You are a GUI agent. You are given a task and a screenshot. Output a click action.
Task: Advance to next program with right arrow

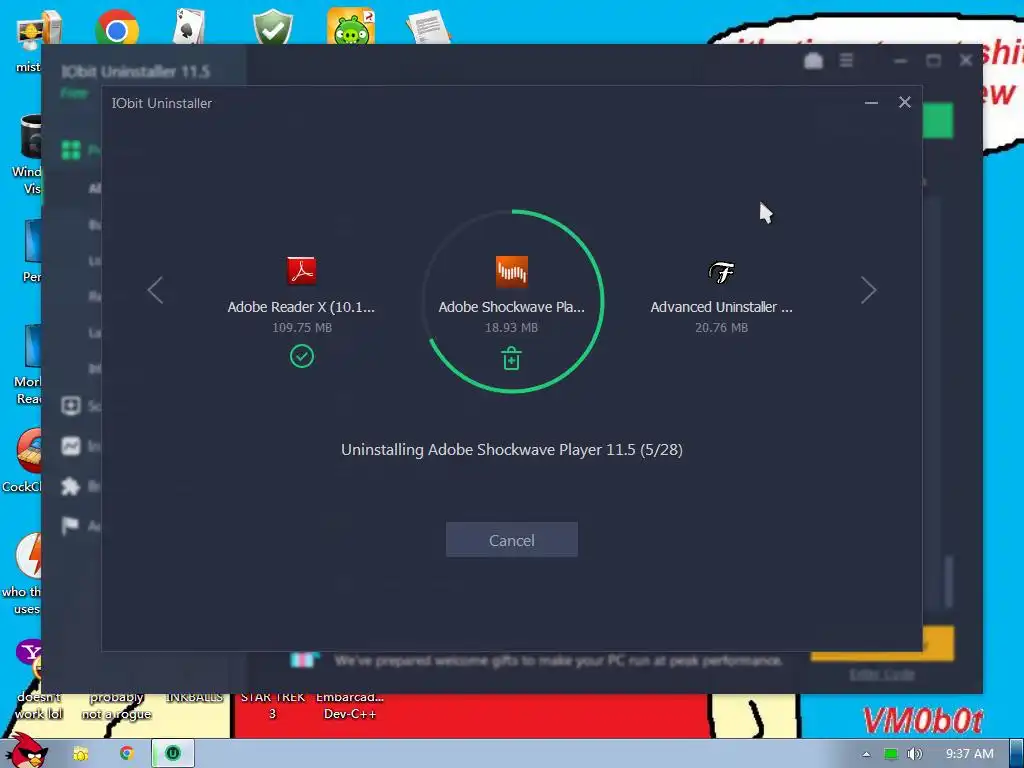click(868, 290)
